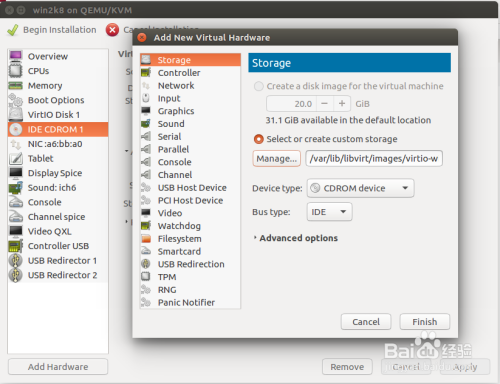500x384 pixels.
Task: Select PCI Host Device entry
Action: pyautogui.click(x=190, y=200)
